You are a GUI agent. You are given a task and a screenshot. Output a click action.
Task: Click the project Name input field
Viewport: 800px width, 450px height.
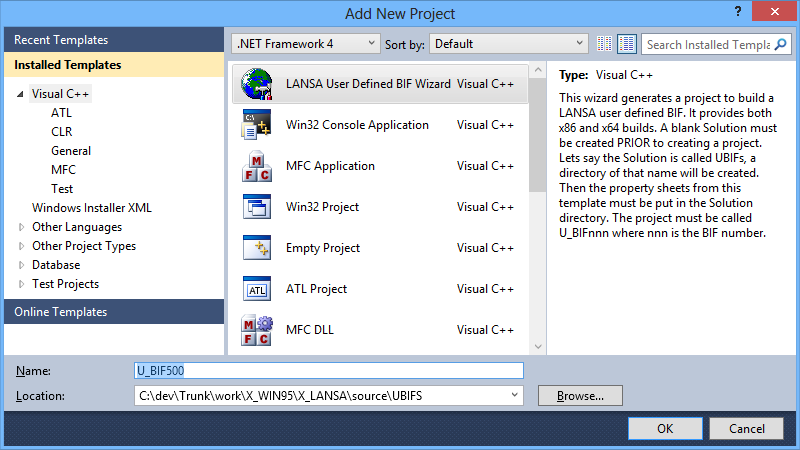pos(328,371)
